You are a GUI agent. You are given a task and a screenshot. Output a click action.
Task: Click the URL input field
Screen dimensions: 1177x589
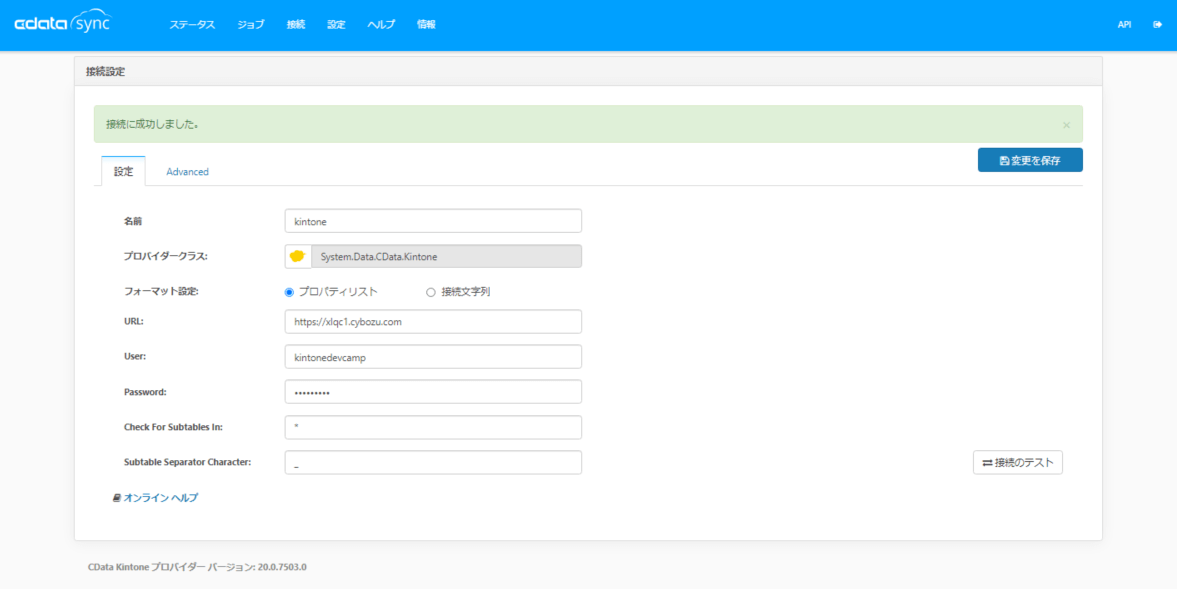point(433,321)
